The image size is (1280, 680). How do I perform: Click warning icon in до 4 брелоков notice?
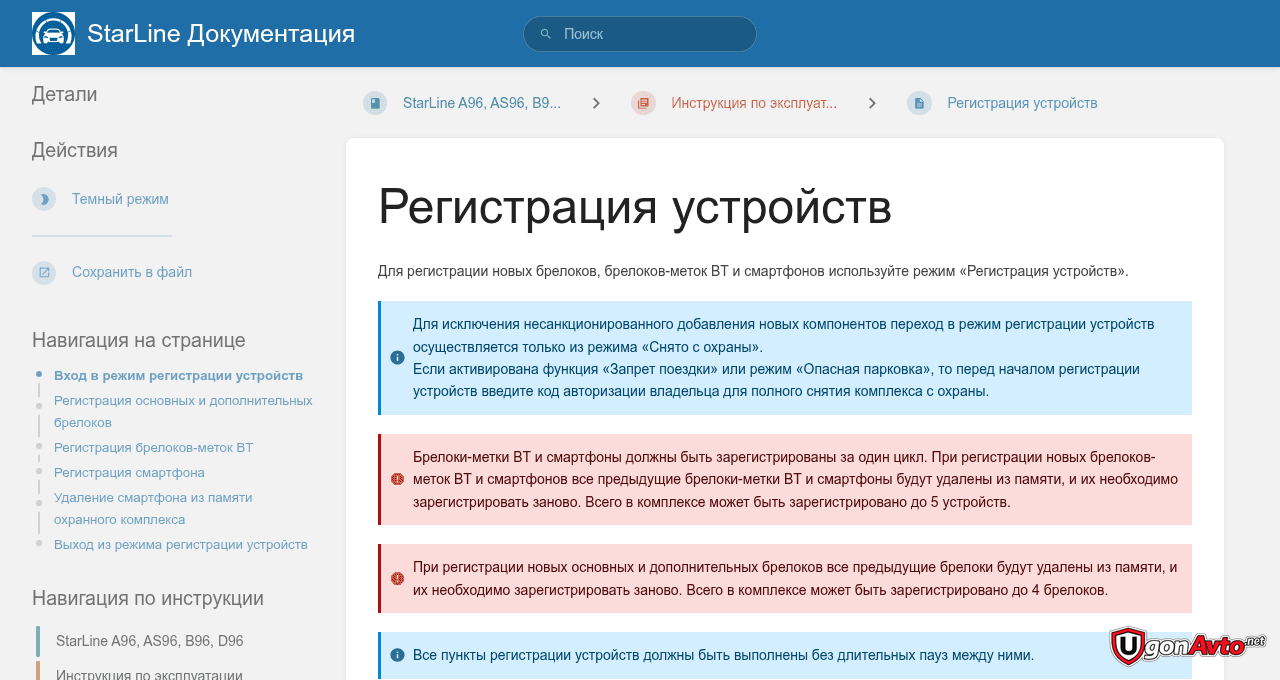tap(397, 578)
